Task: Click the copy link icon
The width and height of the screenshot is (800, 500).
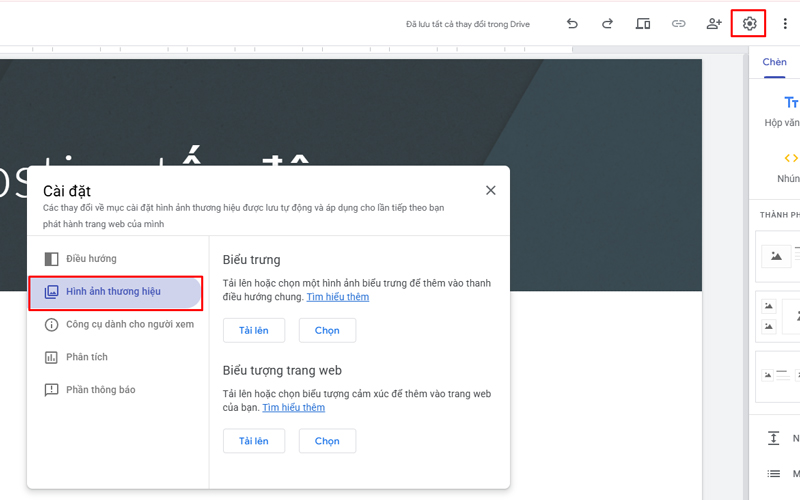Action: click(x=678, y=23)
